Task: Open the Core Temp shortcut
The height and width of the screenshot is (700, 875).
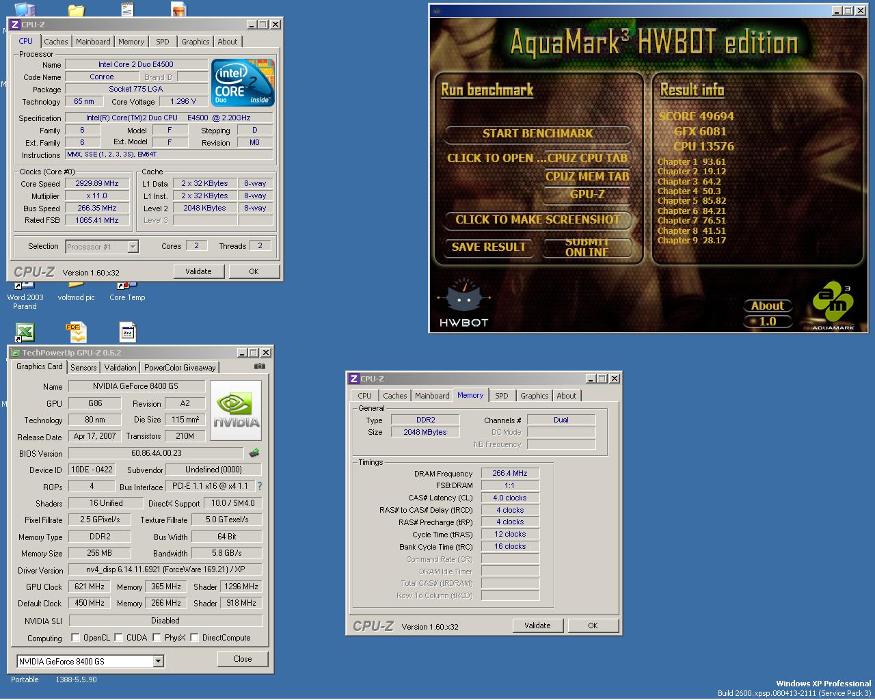Action: tap(127, 293)
